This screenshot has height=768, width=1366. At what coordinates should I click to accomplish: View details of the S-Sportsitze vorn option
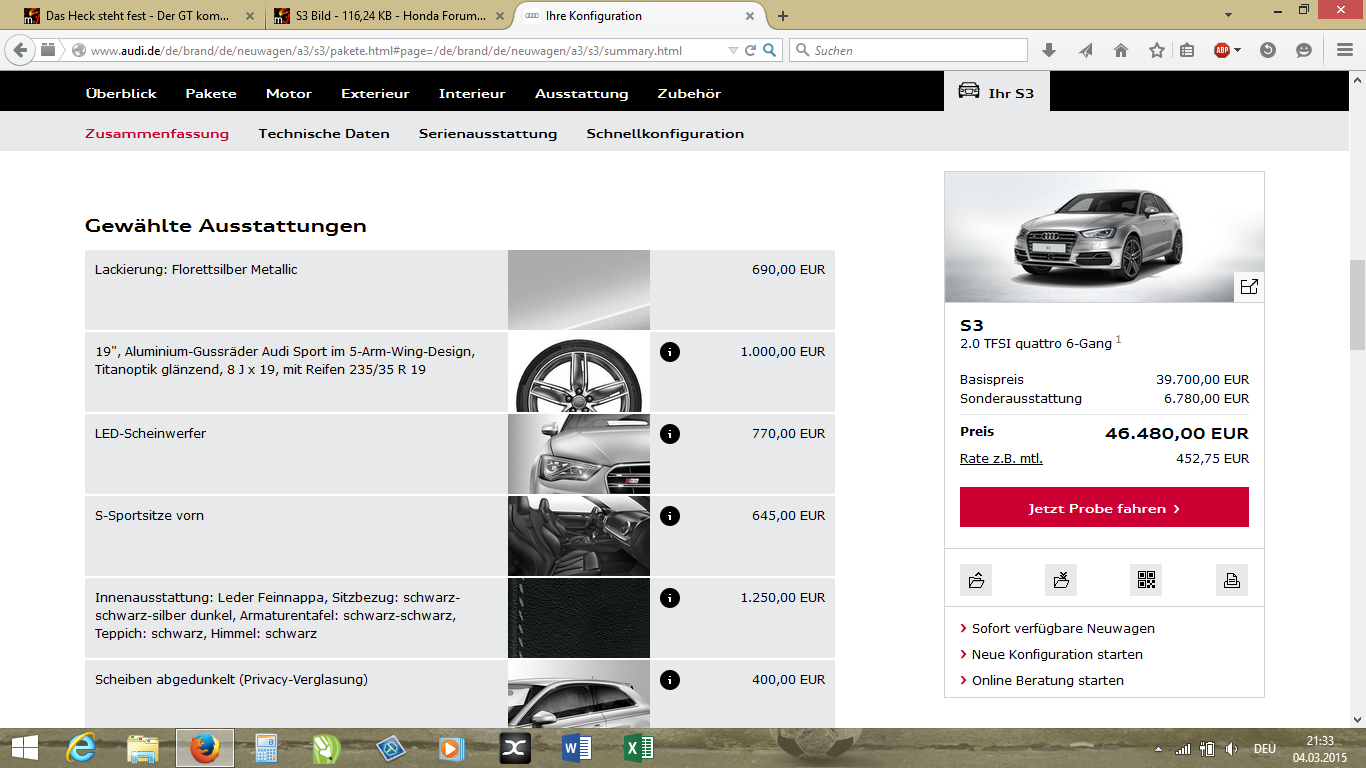670,516
